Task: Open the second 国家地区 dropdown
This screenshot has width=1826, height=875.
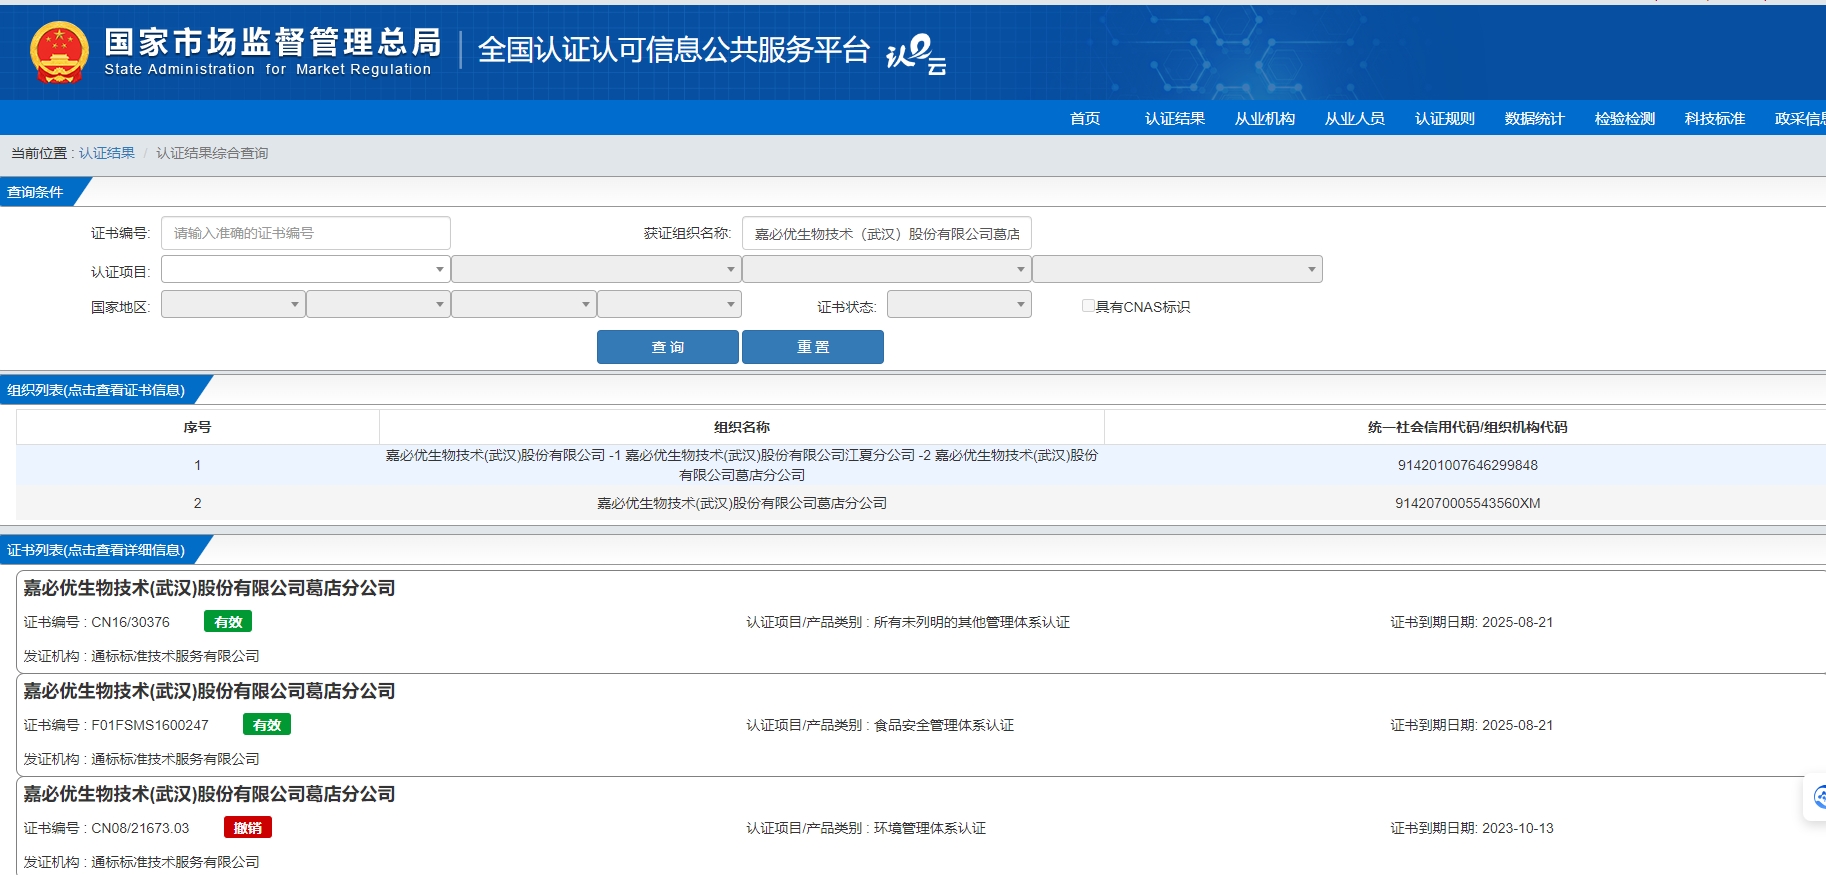Action: [x=378, y=304]
